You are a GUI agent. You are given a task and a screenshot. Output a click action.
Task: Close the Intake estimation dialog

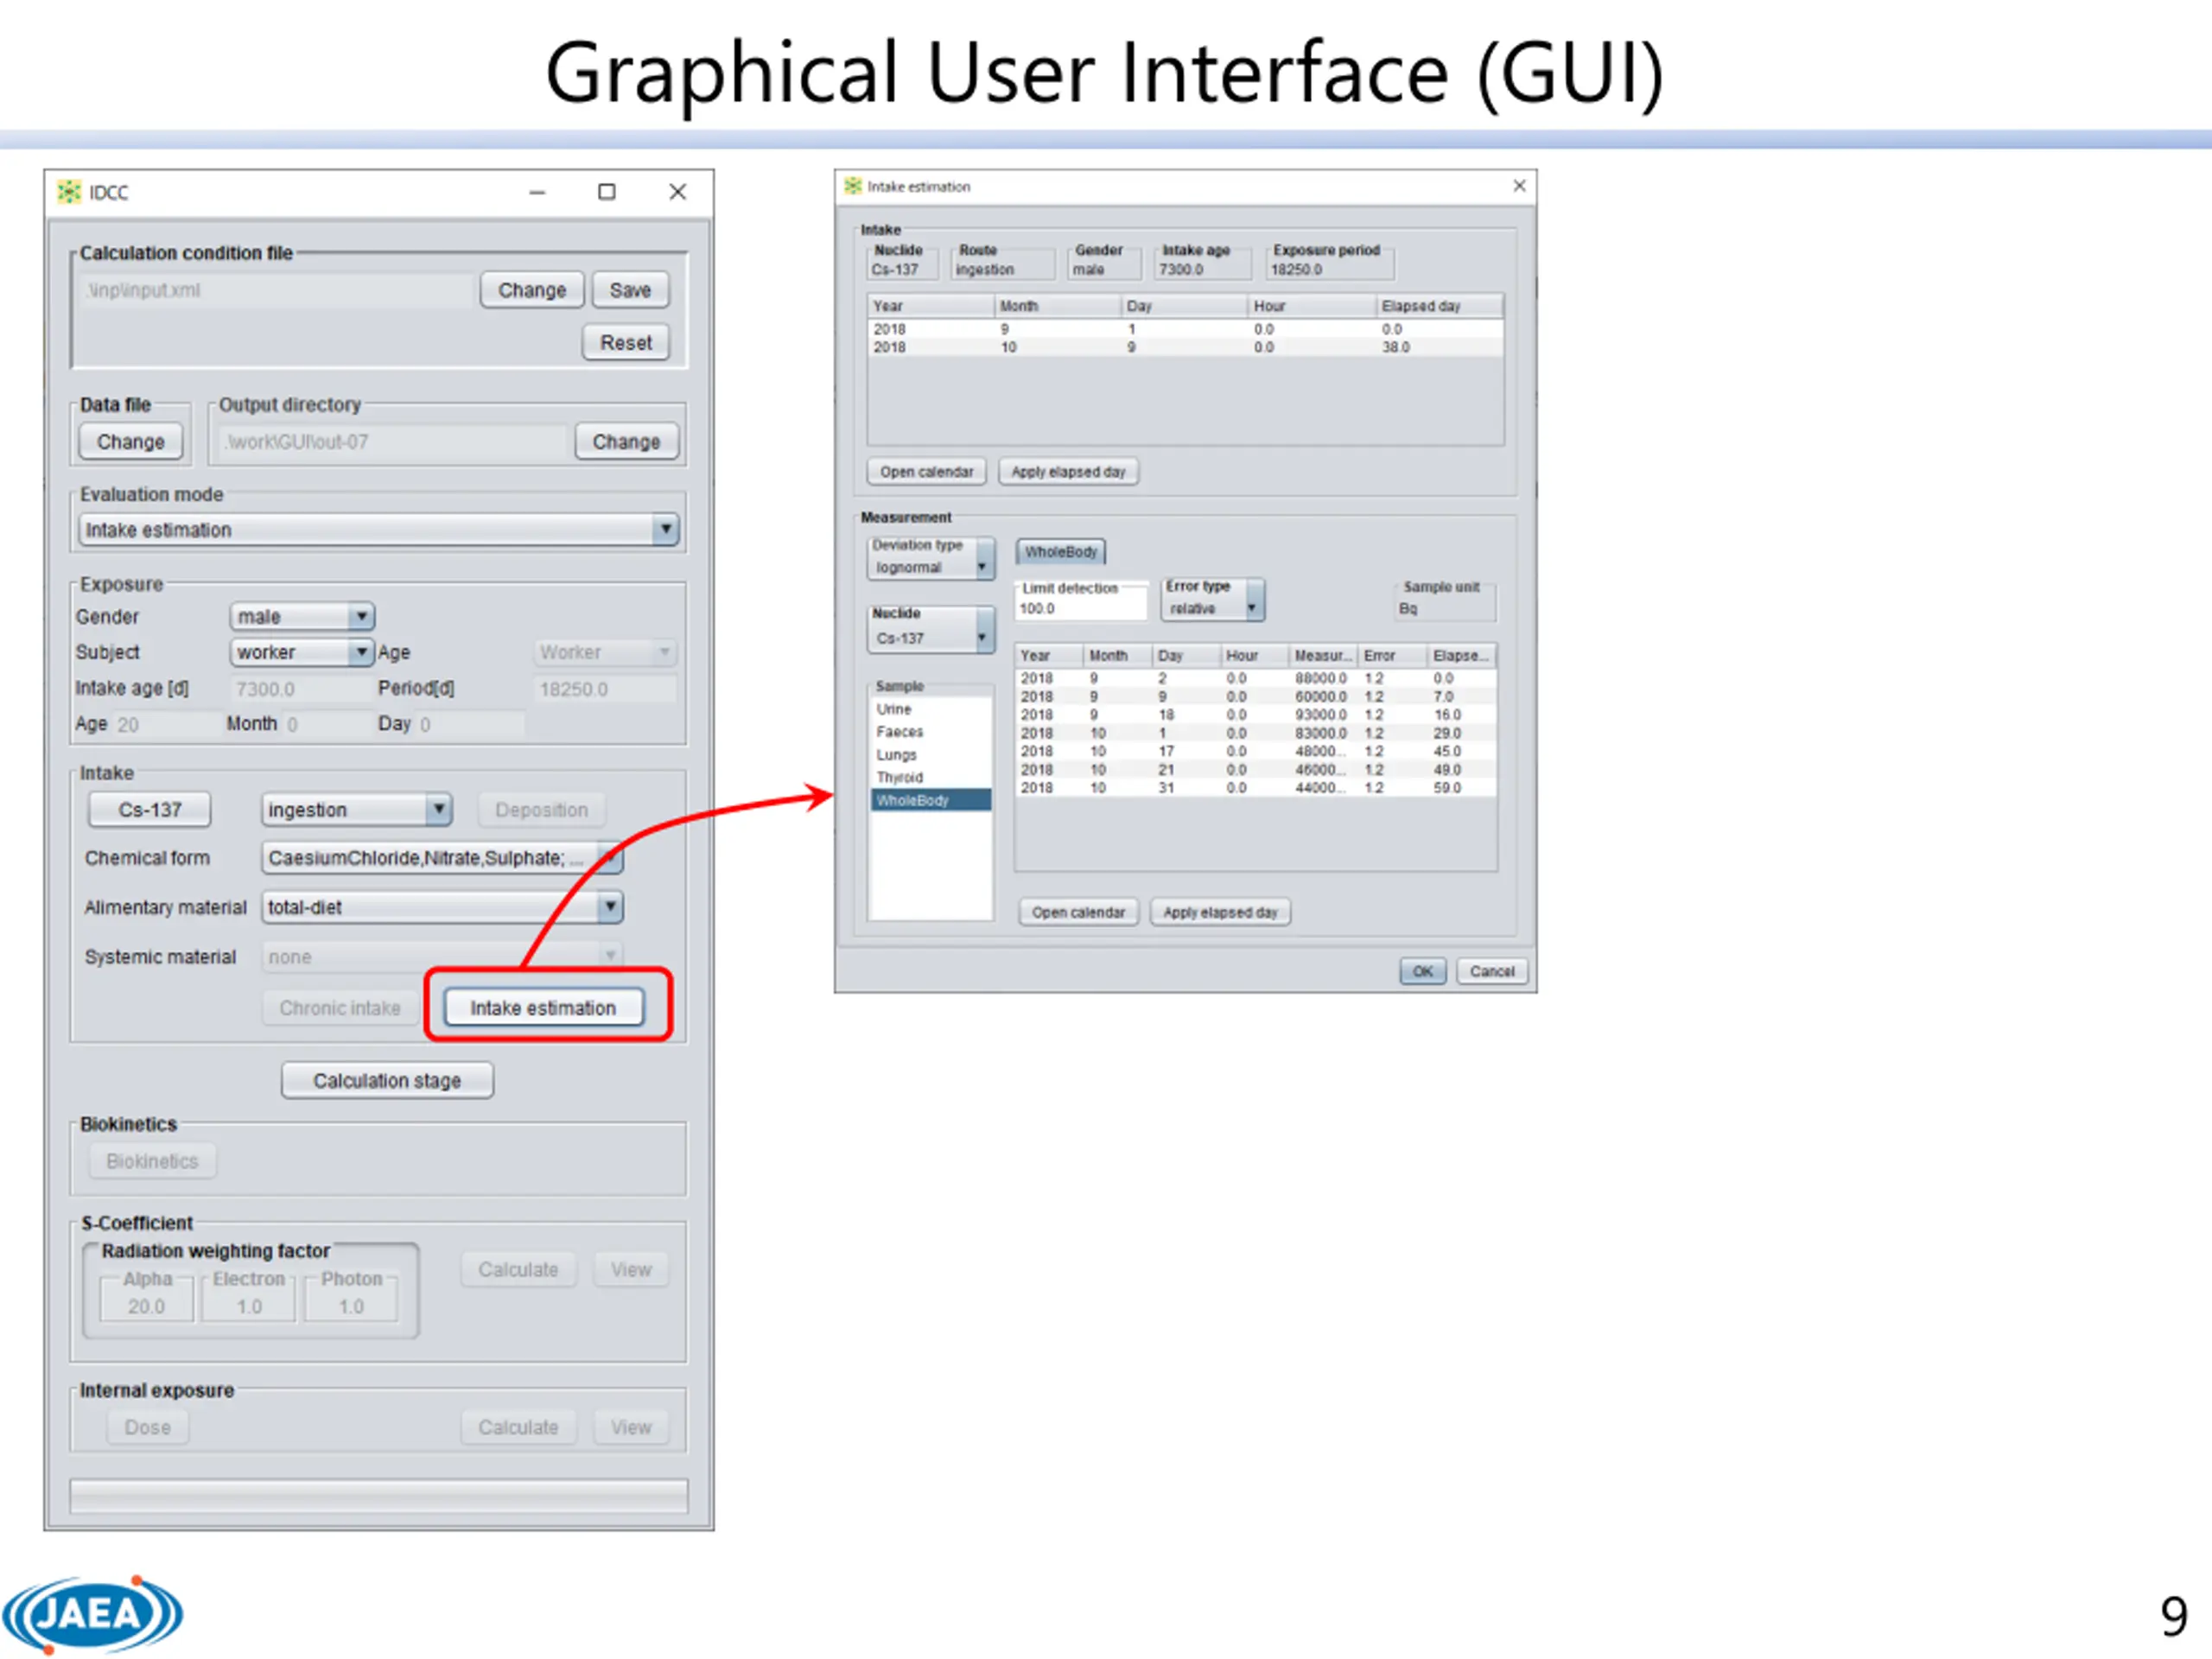click(x=1519, y=186)
